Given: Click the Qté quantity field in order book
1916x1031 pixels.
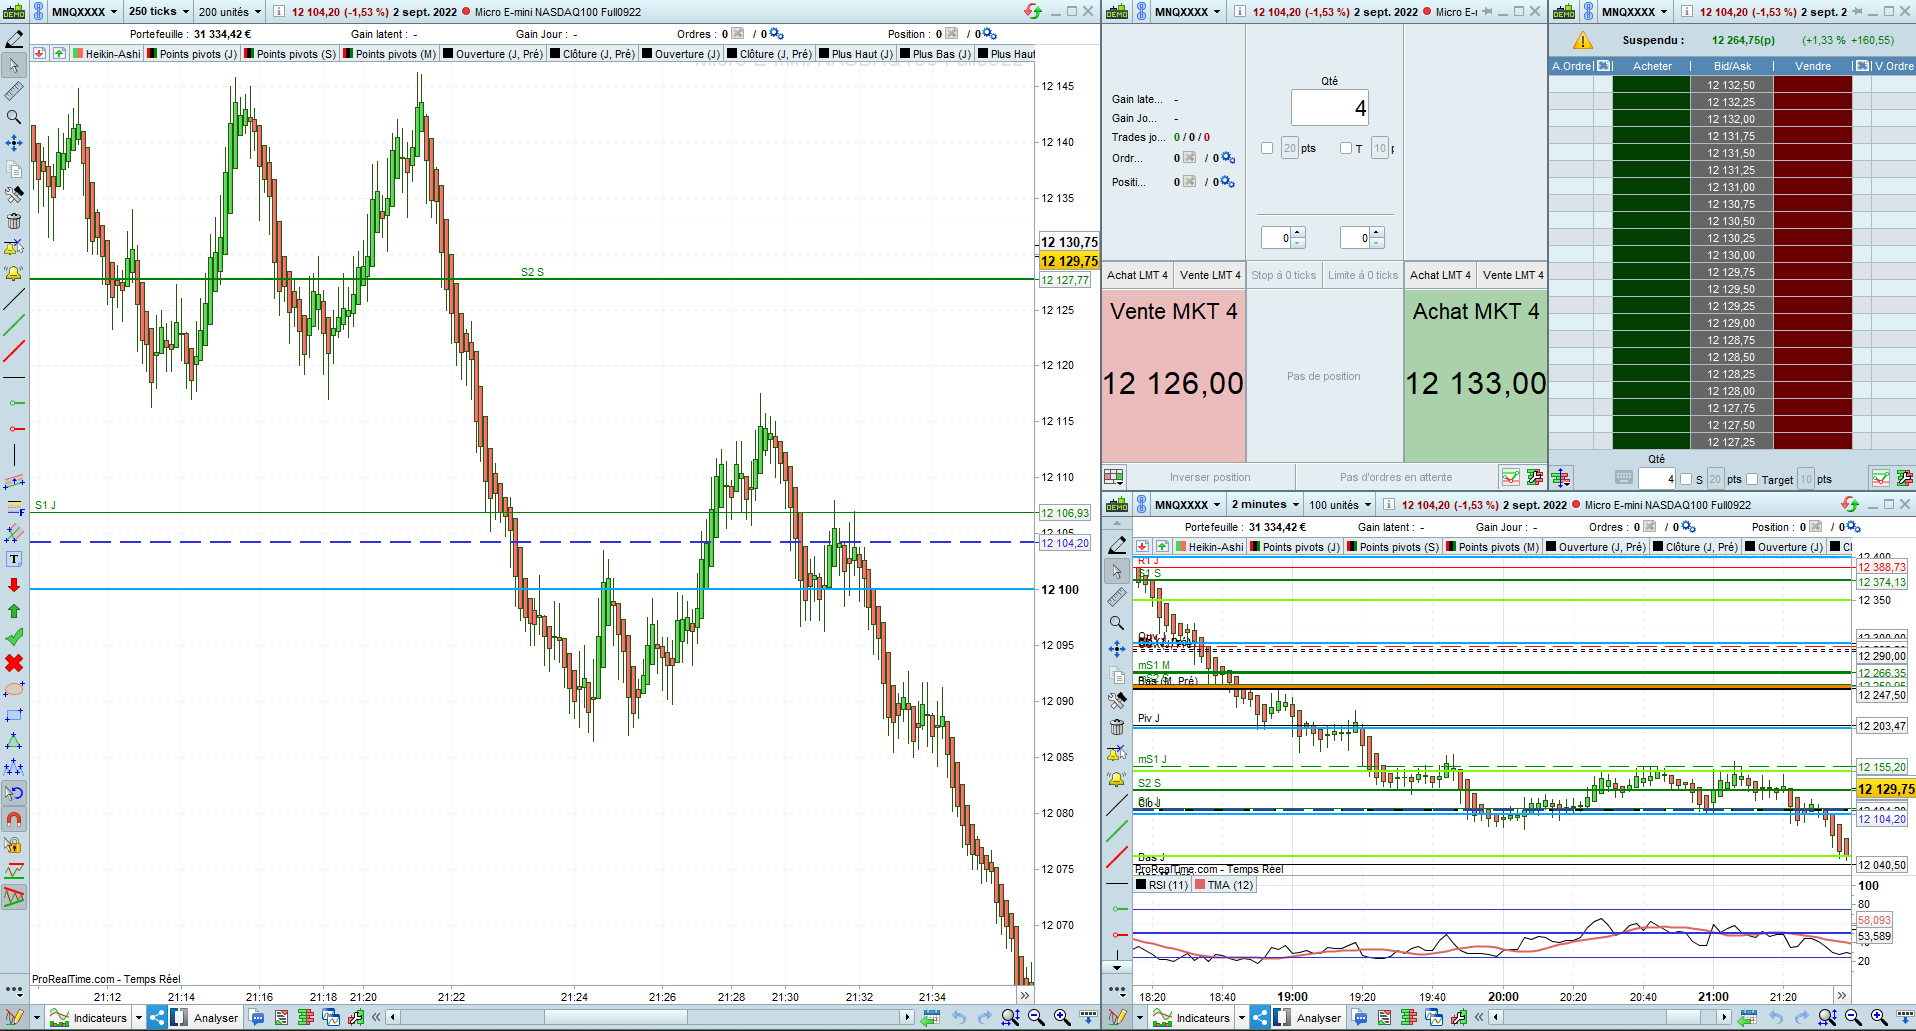Looking at the screenshot, I should (1657, 479).
